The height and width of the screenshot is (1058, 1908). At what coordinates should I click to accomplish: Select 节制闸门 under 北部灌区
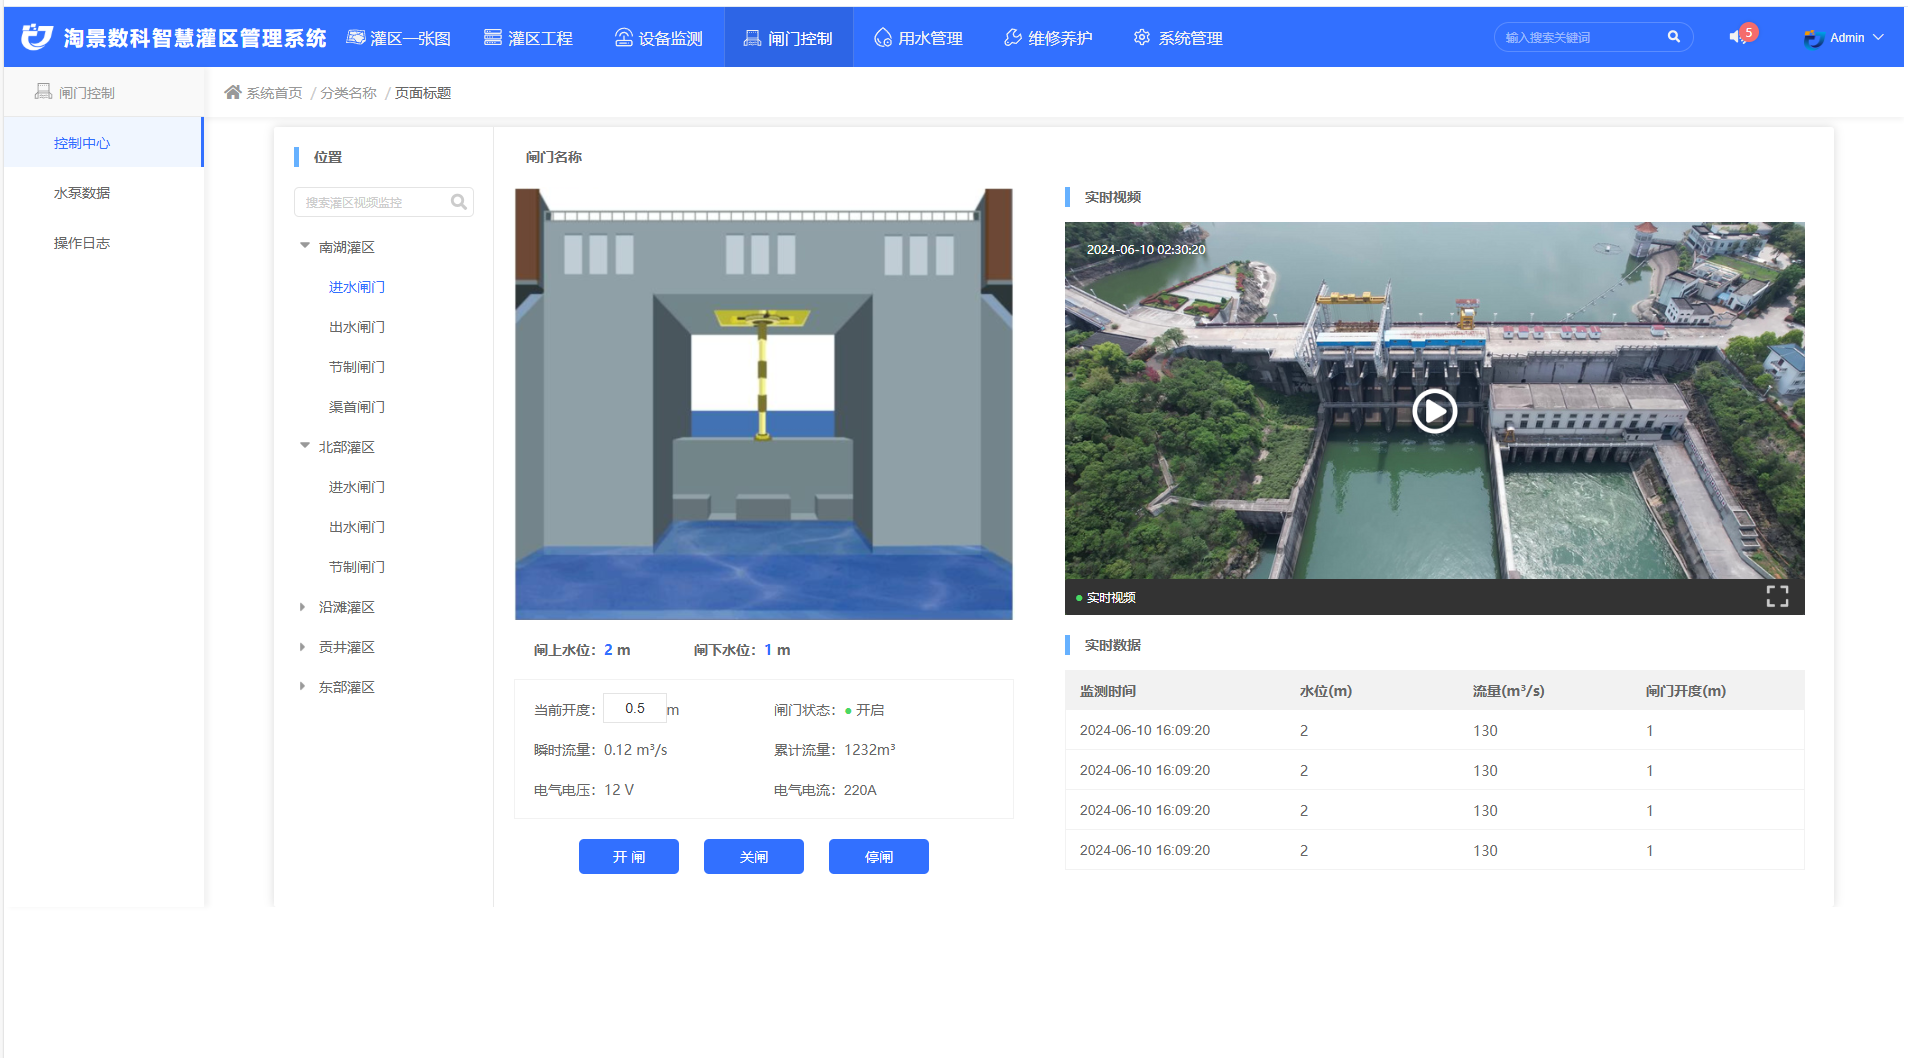[x=357, y=567]
